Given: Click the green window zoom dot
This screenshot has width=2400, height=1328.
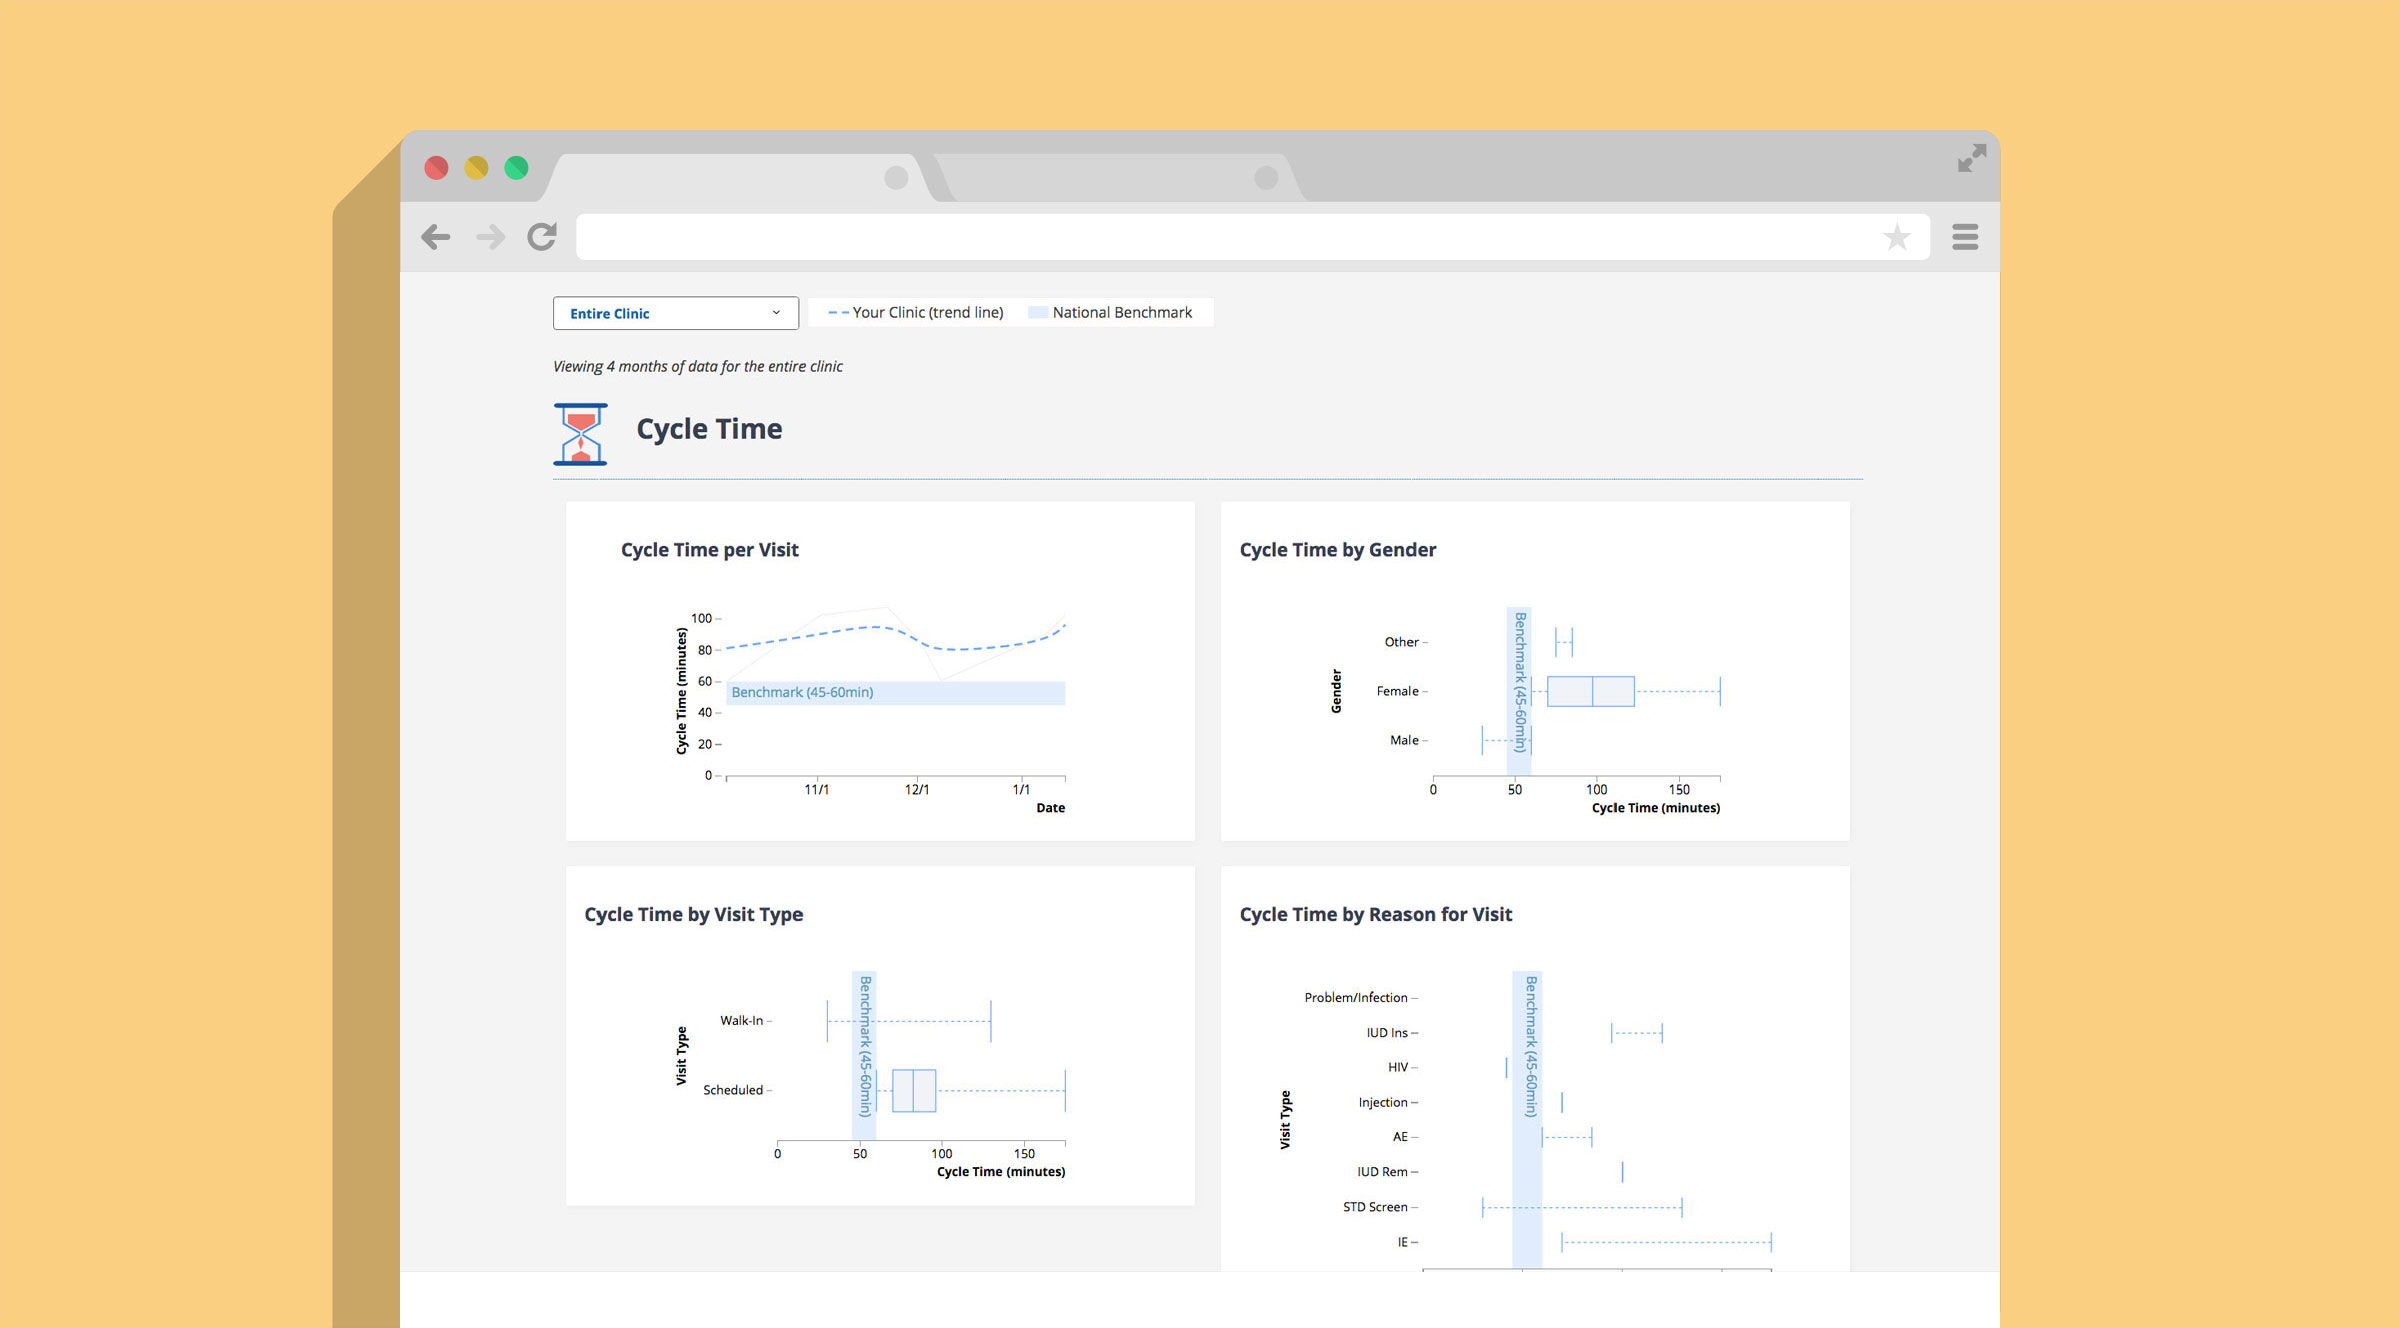Looking at the screenshot, I should tap(516, 168).
